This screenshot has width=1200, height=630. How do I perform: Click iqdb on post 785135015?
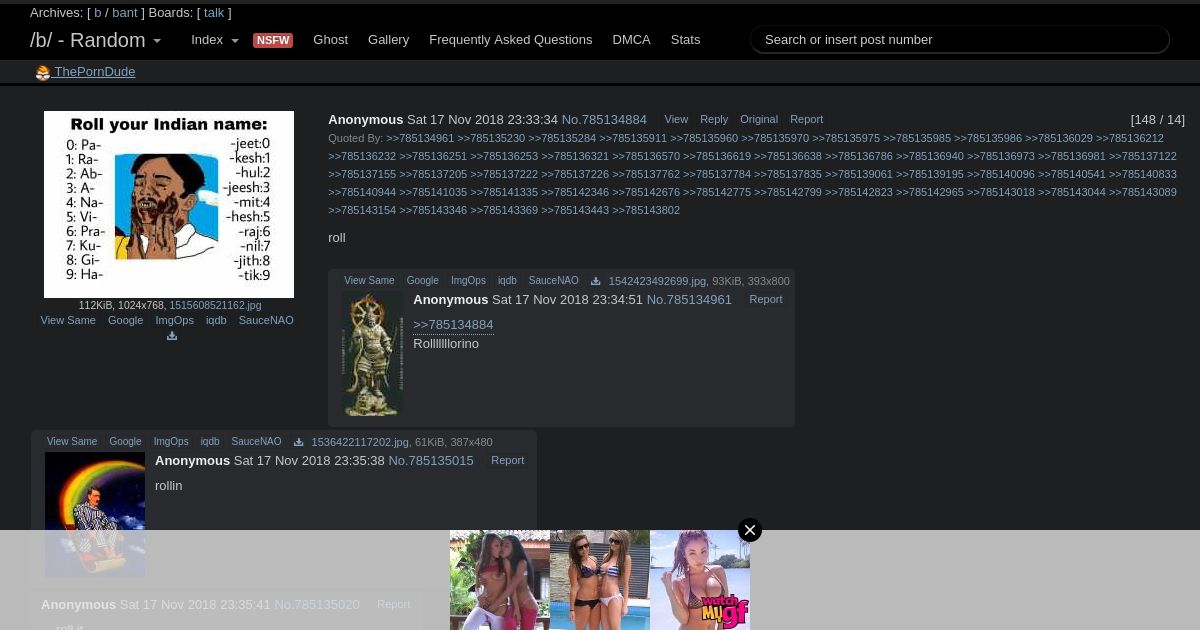pyautogui.click(x=210, y=442)
